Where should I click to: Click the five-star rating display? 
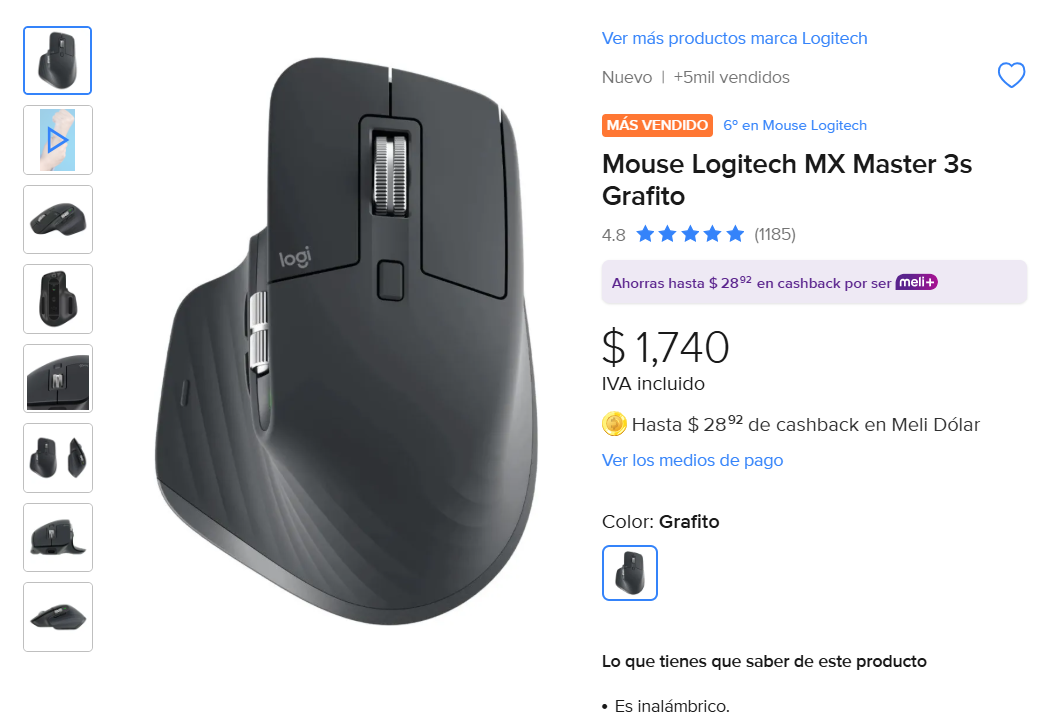pos(690,234)
